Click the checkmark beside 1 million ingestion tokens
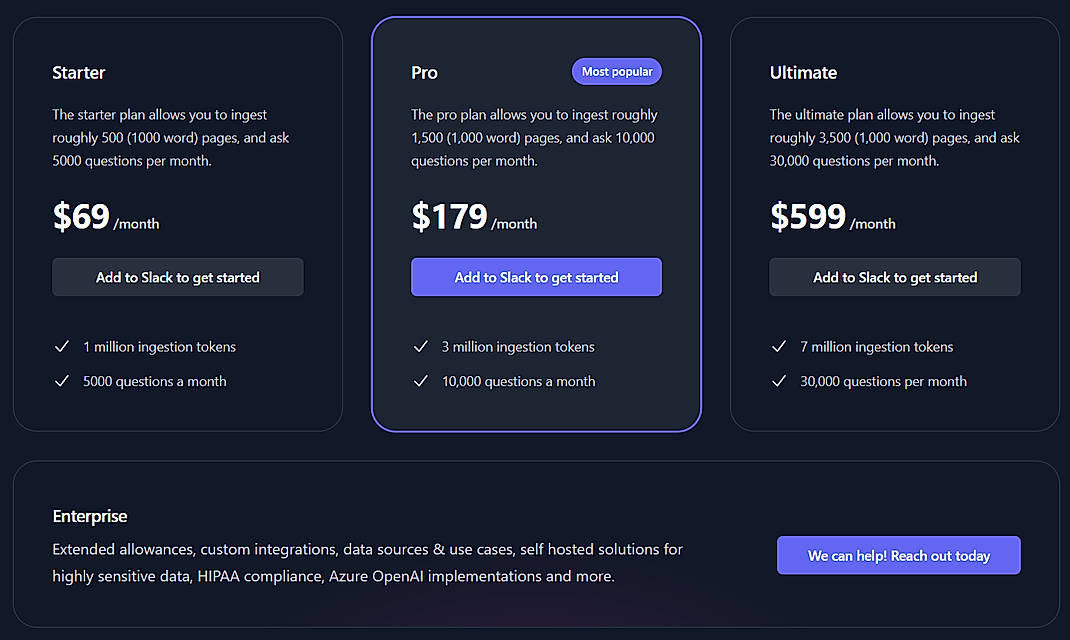Image resolution: width=1070 pixels, height=640 pixels. pyautogui.click(x=62, y=346)
